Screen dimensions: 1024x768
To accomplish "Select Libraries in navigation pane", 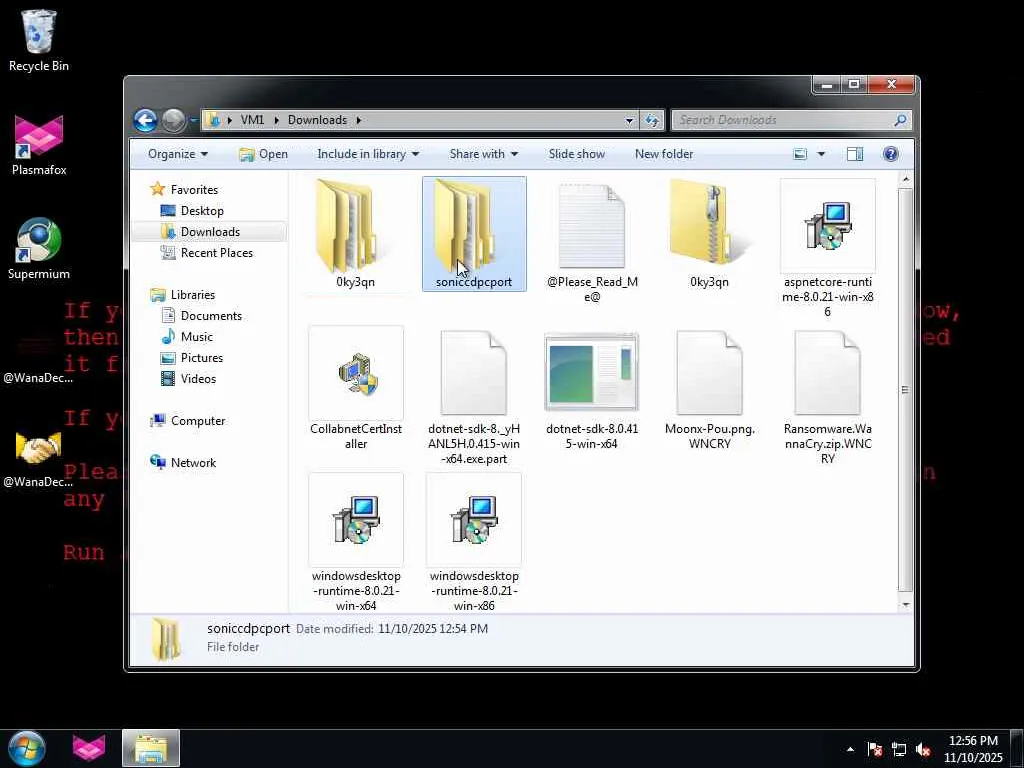I will pos(193,295).
